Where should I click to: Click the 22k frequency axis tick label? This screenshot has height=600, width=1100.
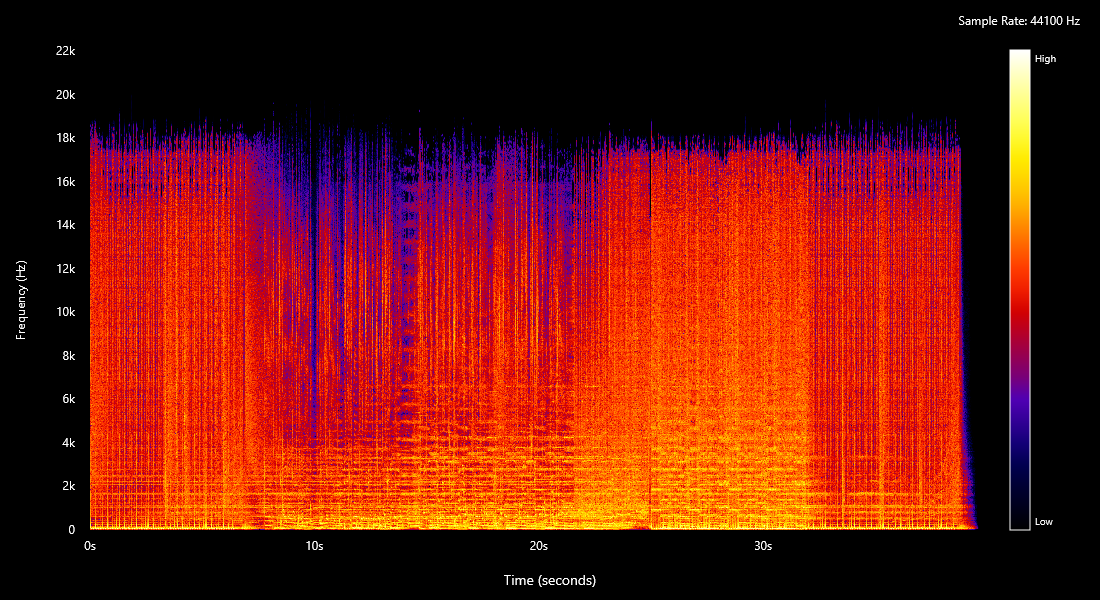pyautogui.click(x=66, y=51)
